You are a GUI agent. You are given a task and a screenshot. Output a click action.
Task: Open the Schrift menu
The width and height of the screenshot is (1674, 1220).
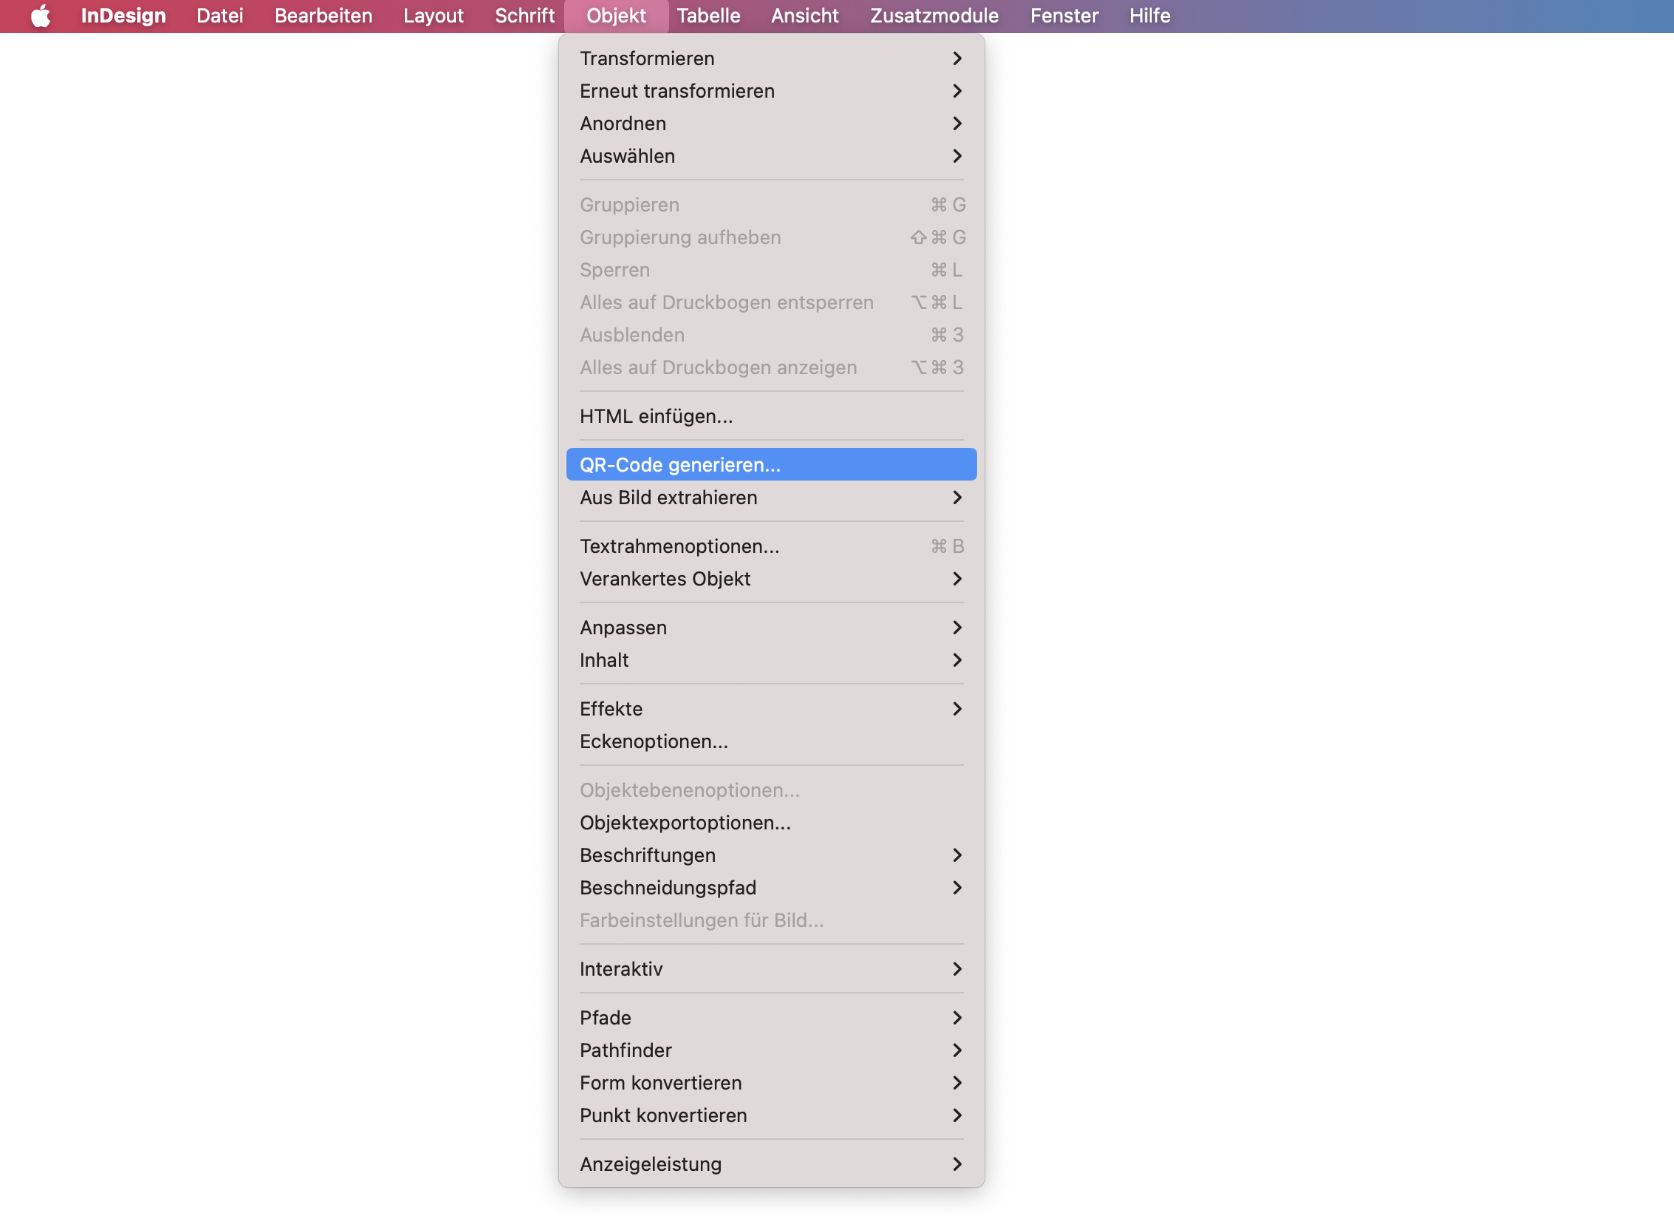(x=524, y=16)
